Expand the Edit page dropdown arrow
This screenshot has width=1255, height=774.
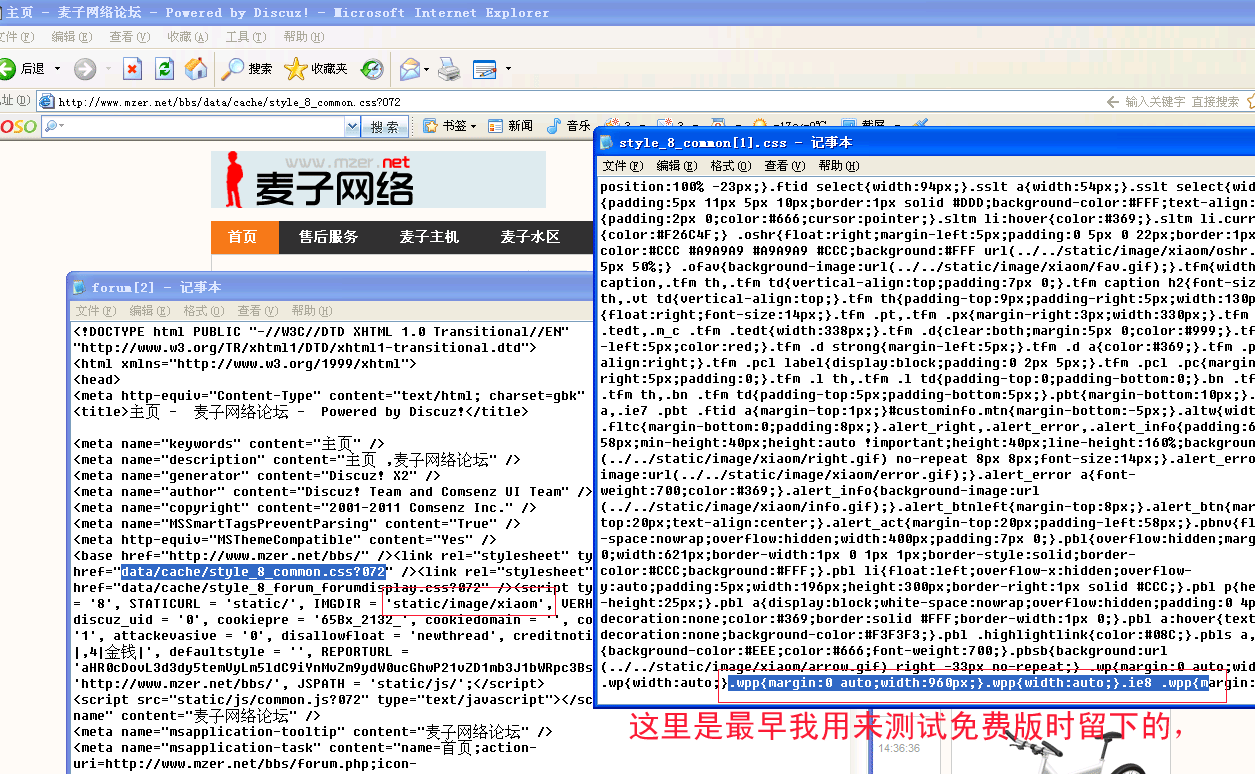coord(508,69)
